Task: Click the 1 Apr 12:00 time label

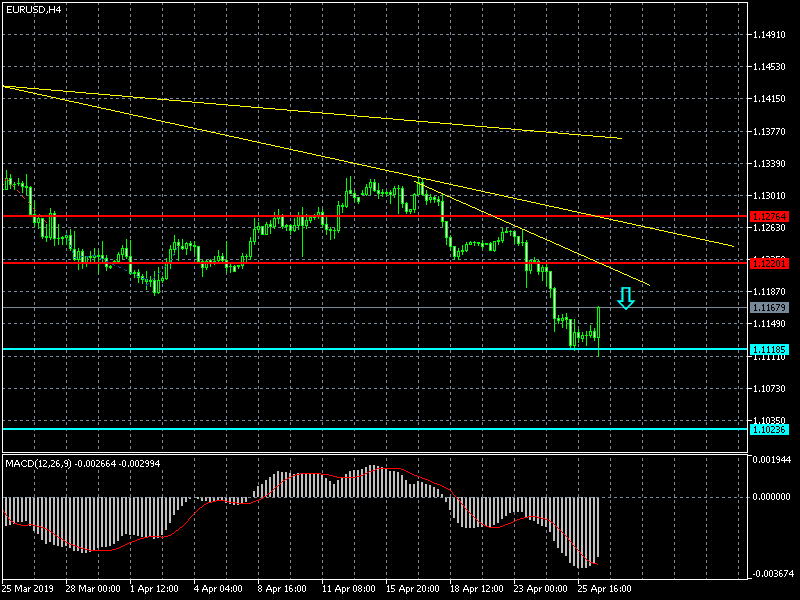Action: [155, 588]
